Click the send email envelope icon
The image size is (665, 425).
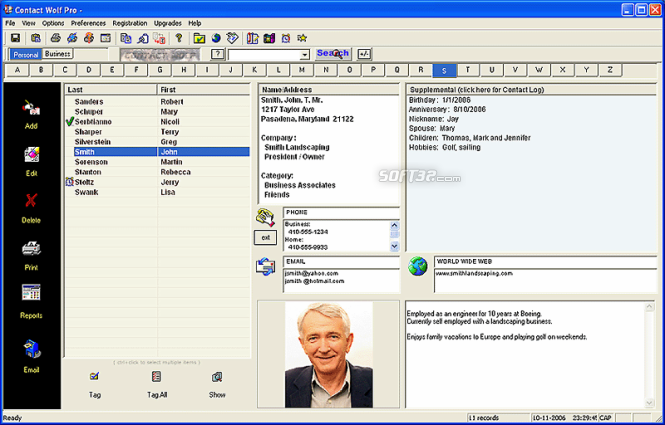(265, 267)
